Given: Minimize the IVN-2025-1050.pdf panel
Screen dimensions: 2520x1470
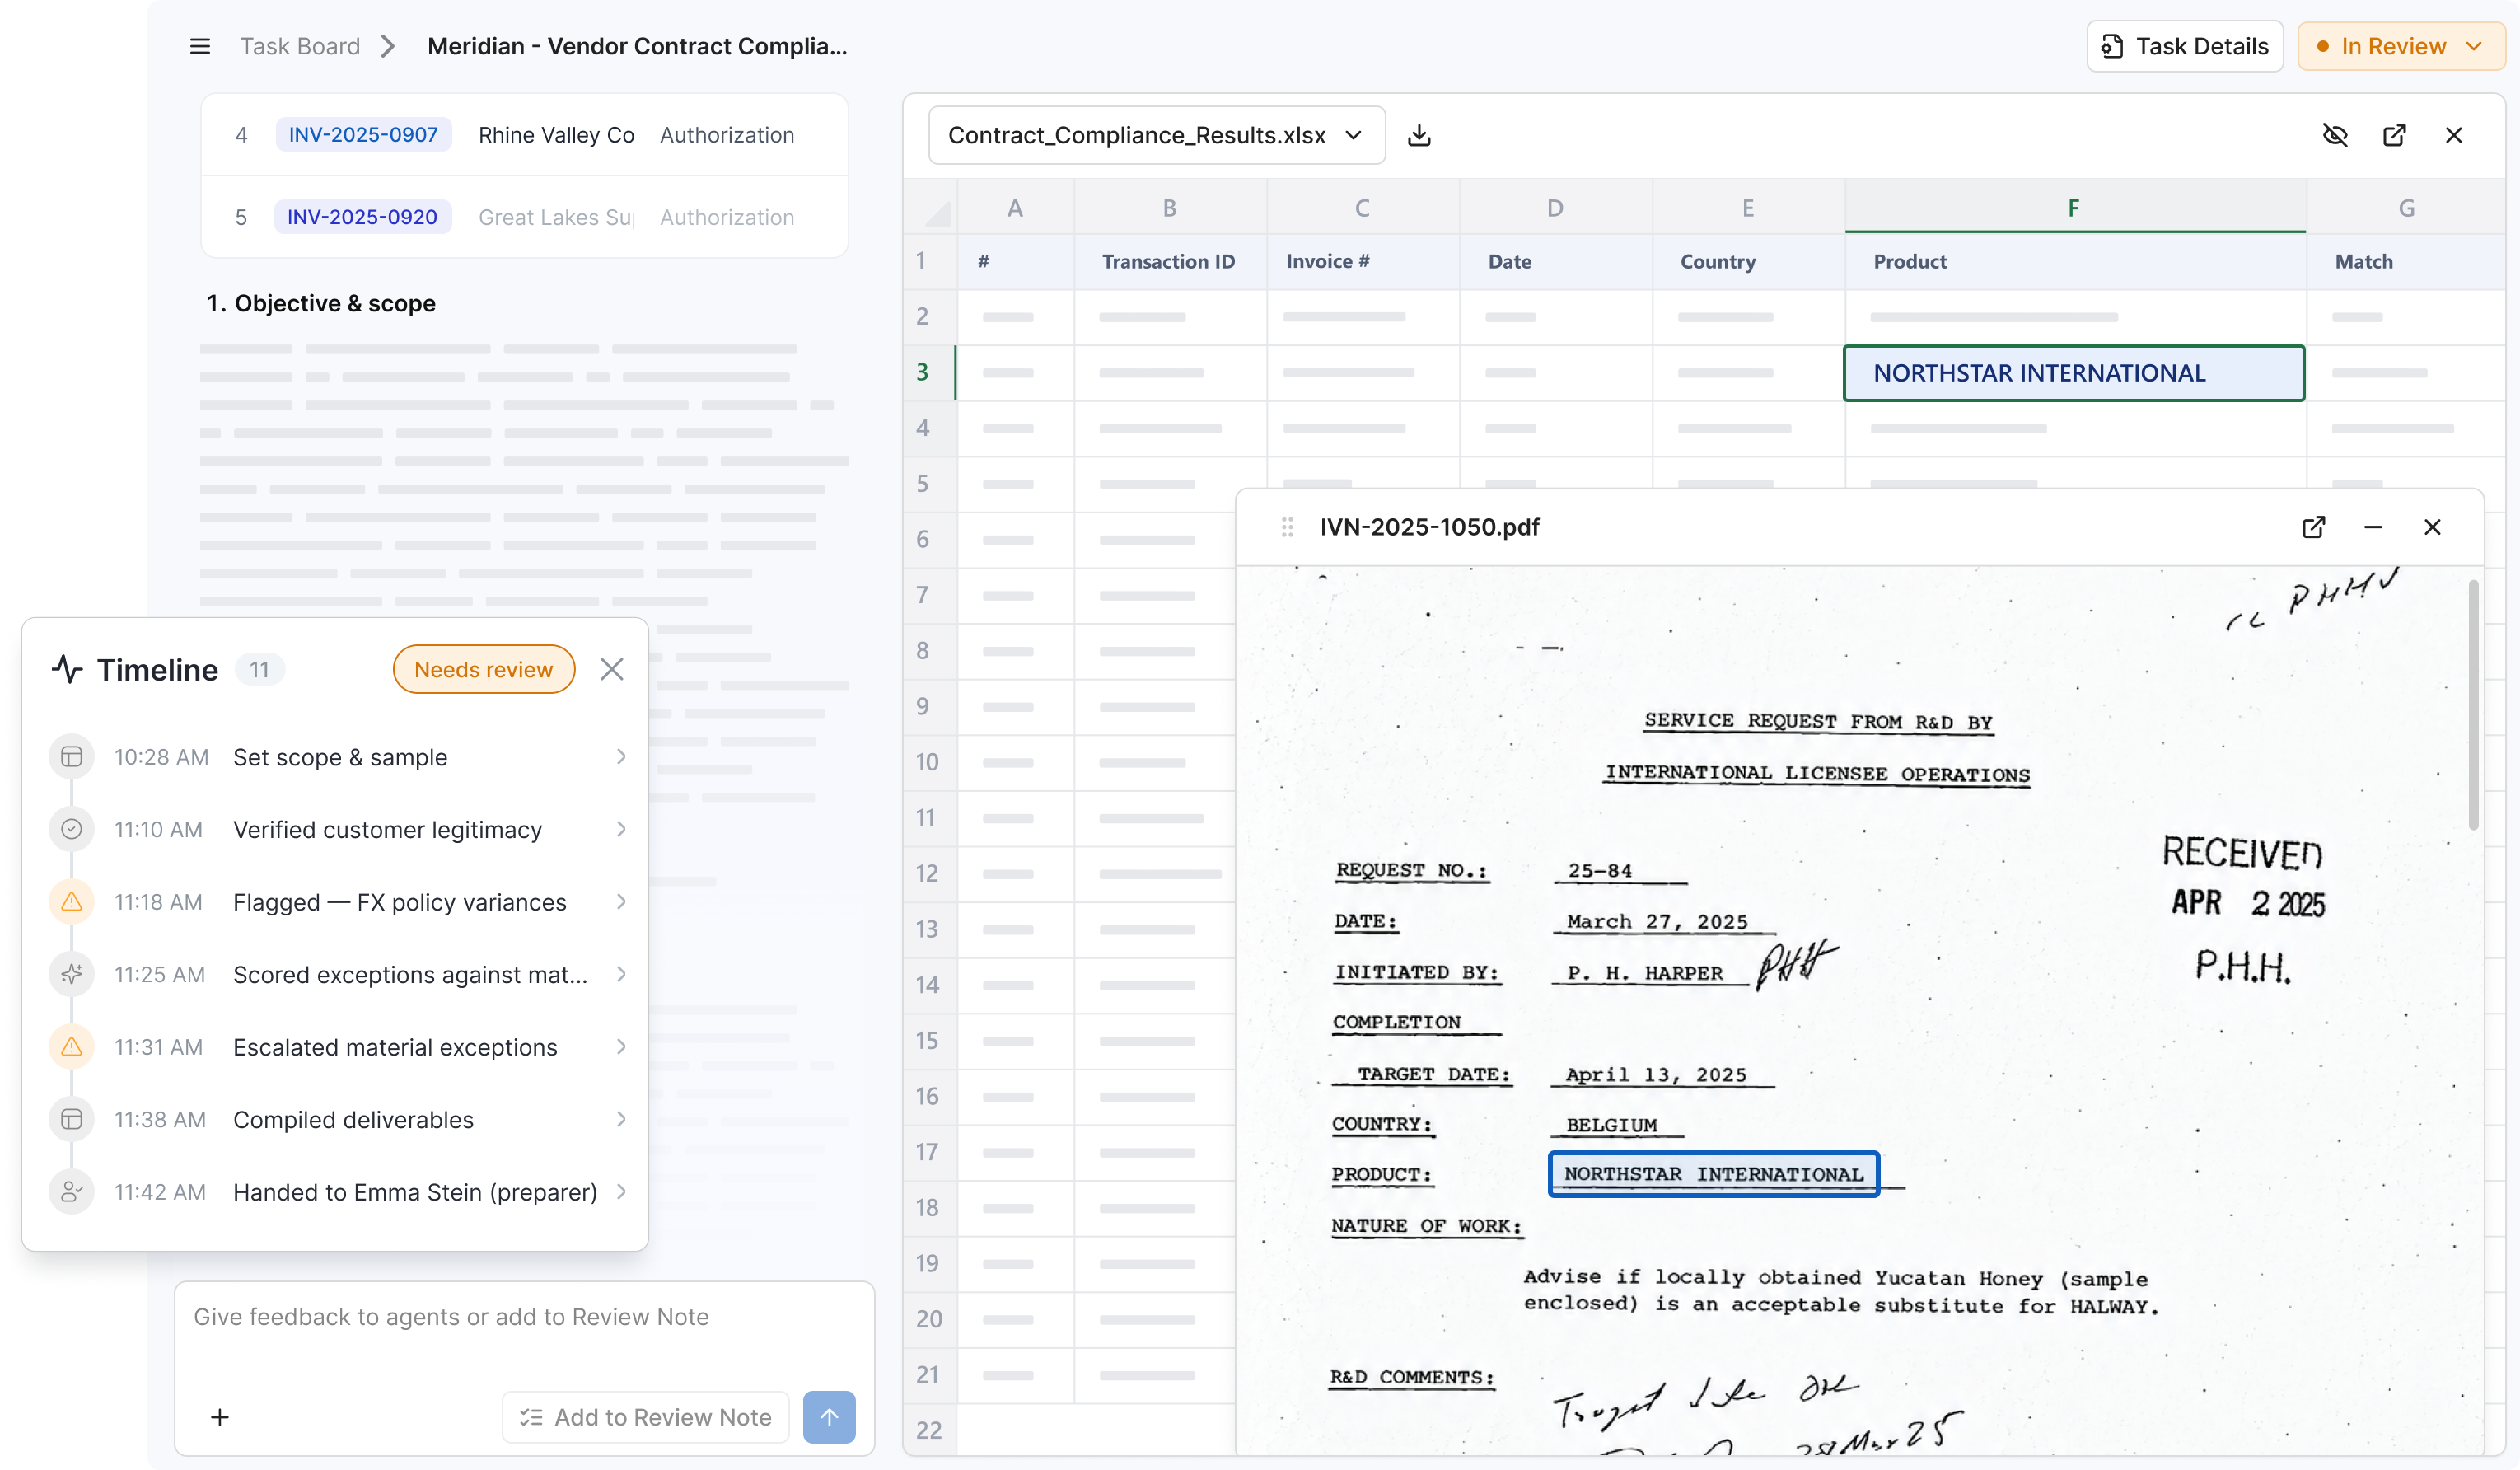Looking at the screenshot, I should point(2373,527).
